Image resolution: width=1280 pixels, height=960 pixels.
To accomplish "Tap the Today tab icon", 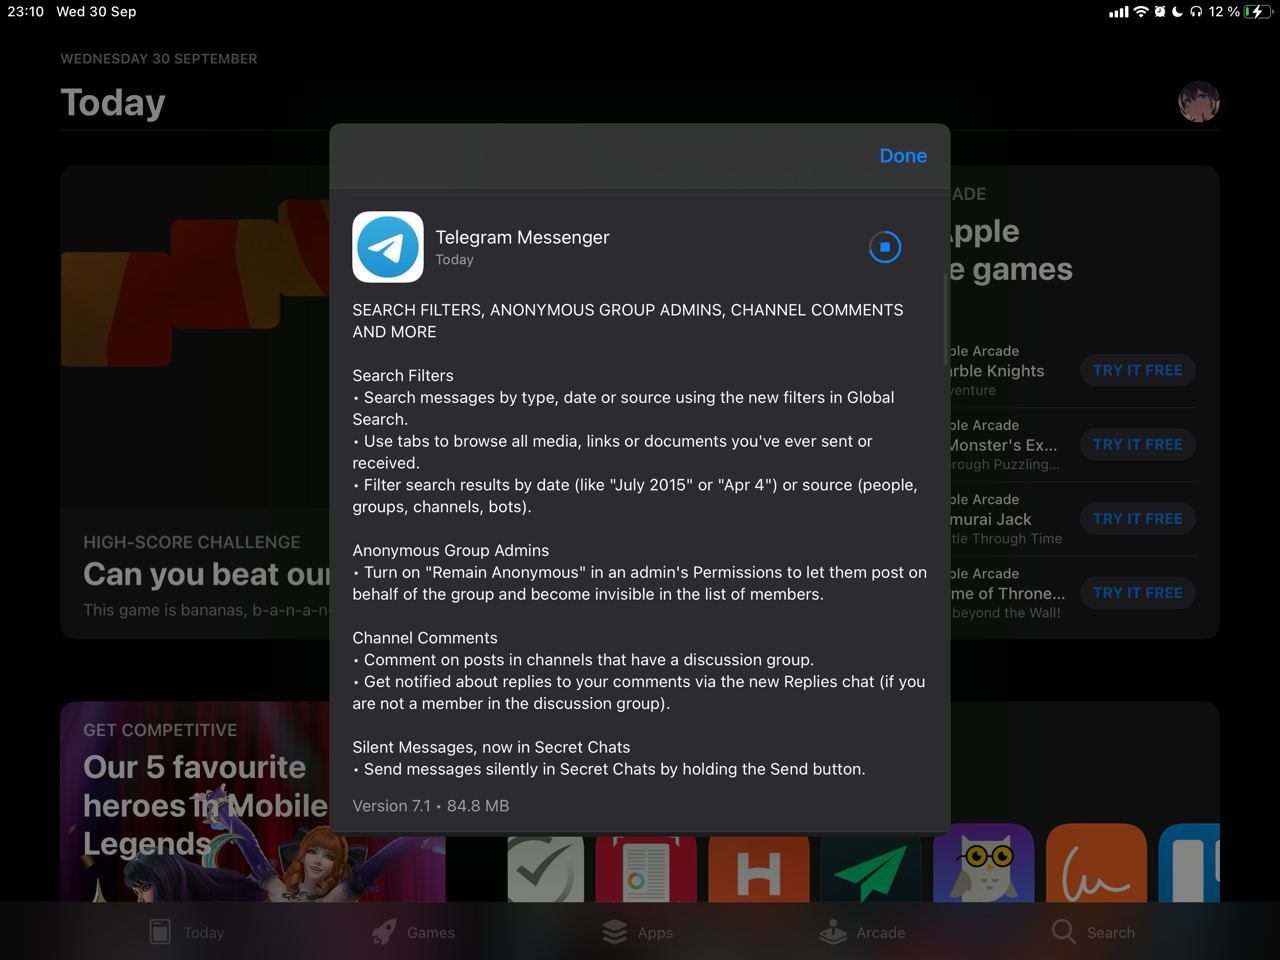I will click(160, 932).
